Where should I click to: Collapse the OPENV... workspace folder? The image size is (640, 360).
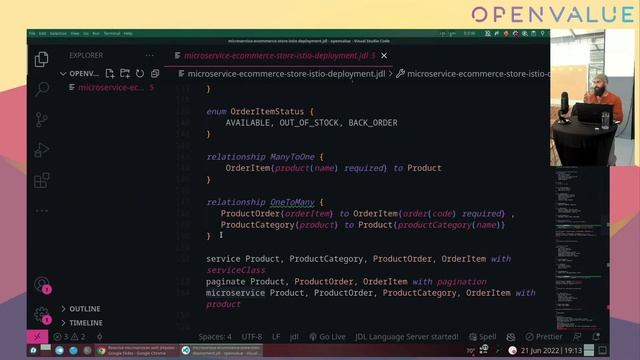80,73
